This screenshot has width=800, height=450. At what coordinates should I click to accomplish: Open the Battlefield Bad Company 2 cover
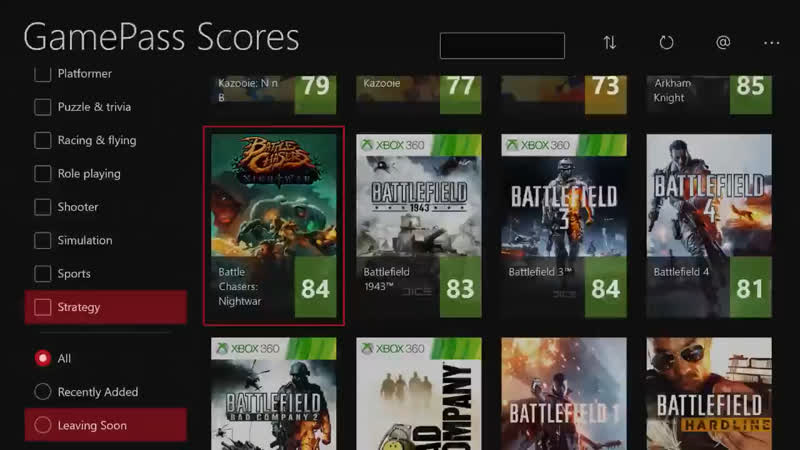point(274,393)
